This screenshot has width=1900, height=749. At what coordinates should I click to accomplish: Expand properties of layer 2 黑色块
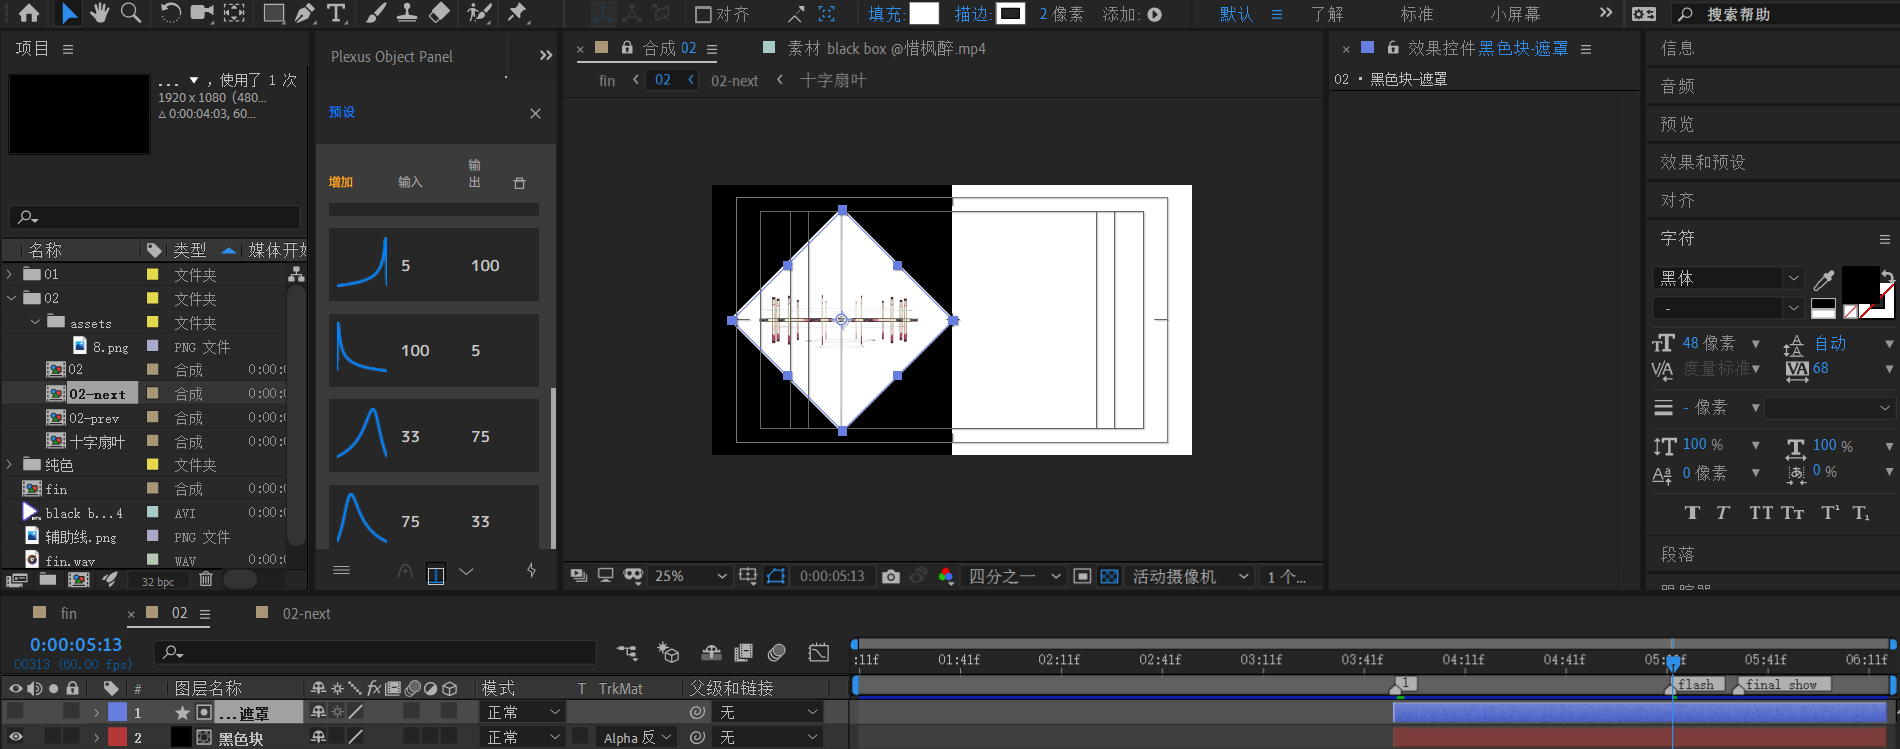coord(96,738)
